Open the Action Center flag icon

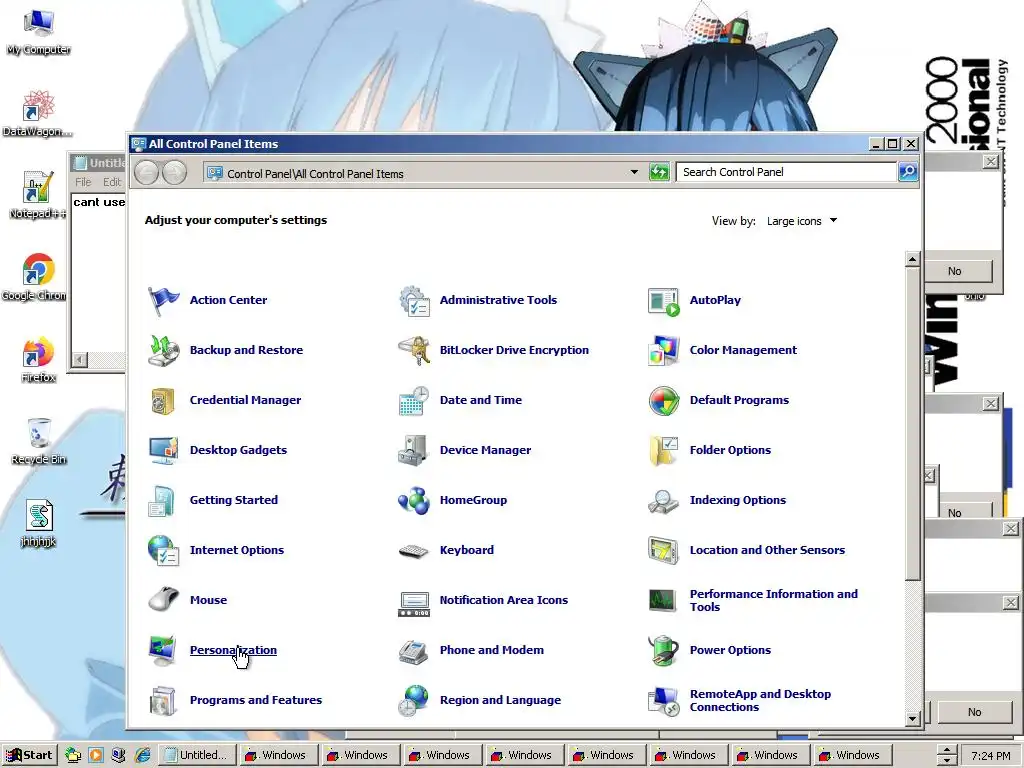(x=163, y=300)
